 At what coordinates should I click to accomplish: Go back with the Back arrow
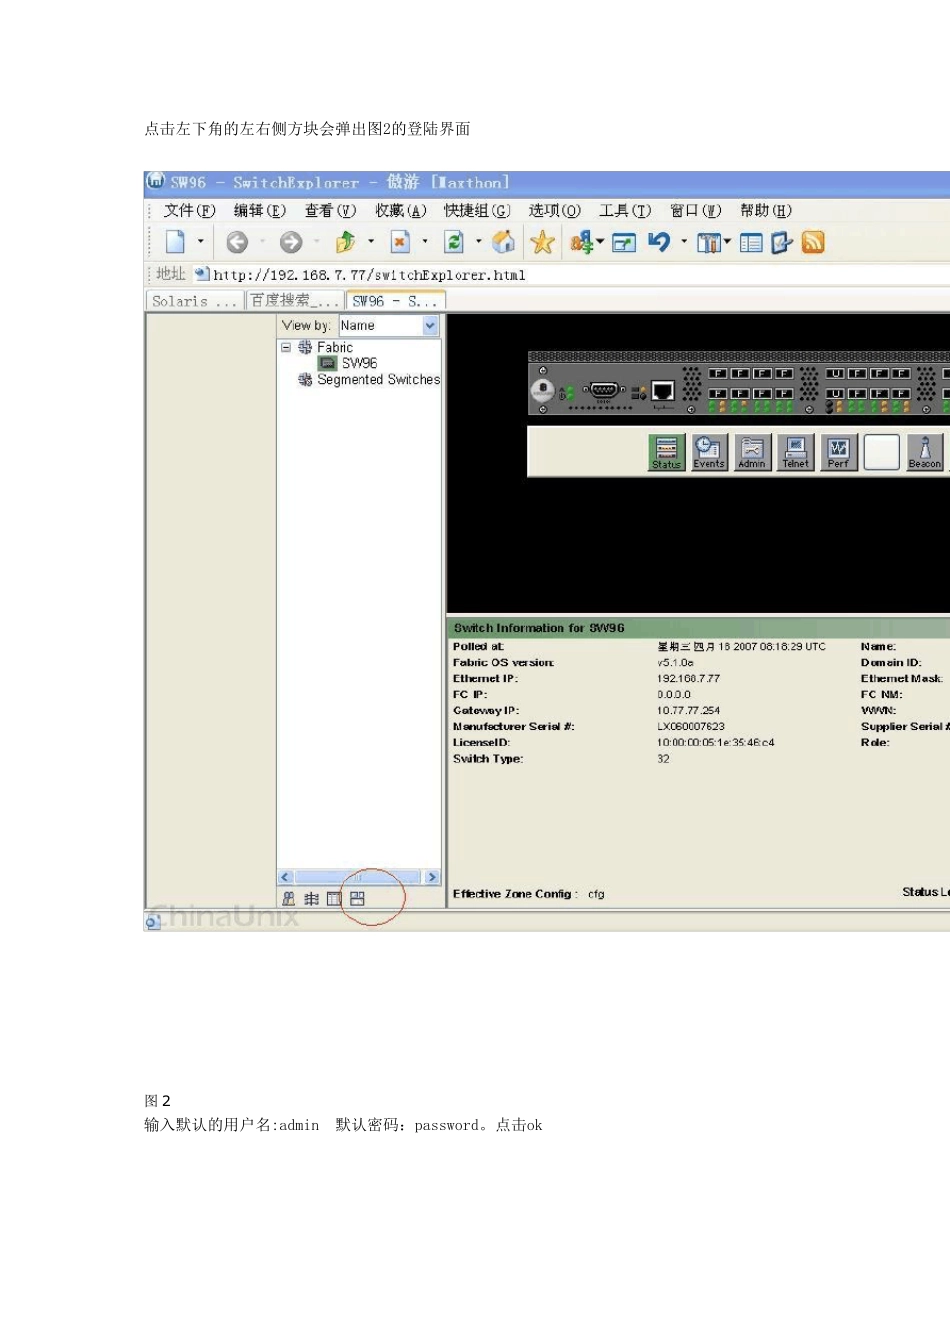coord(237,242)
